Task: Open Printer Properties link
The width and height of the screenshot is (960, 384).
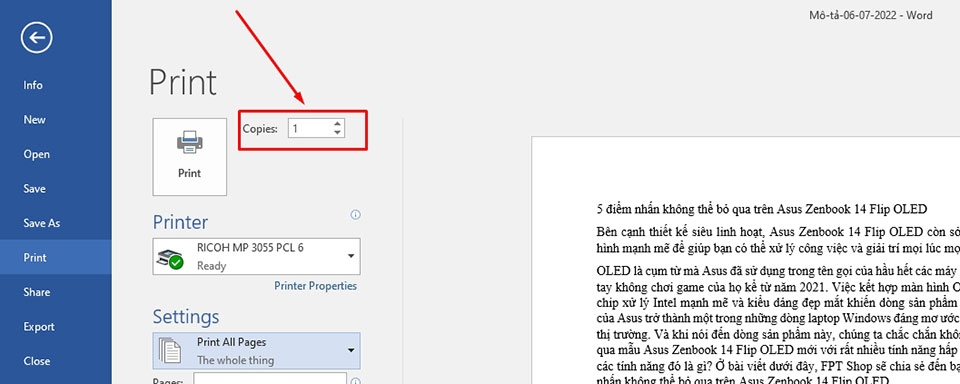Action: coord(315,286)
